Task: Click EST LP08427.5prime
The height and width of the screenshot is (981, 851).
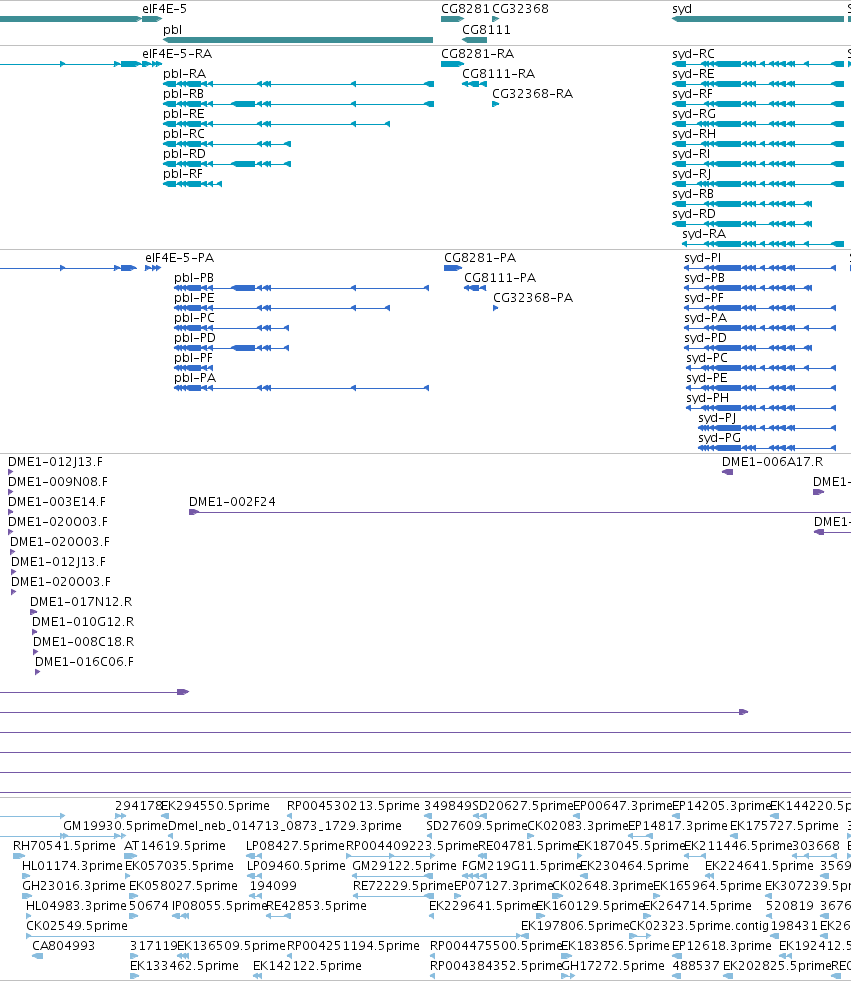Action: point(254,856)
